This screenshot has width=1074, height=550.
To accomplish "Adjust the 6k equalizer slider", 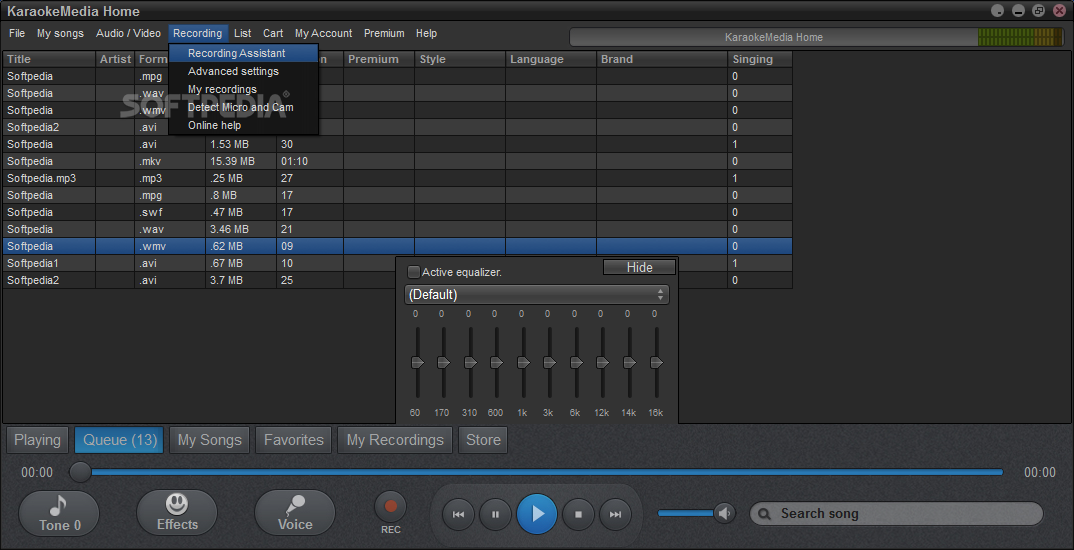I will 576,362.
